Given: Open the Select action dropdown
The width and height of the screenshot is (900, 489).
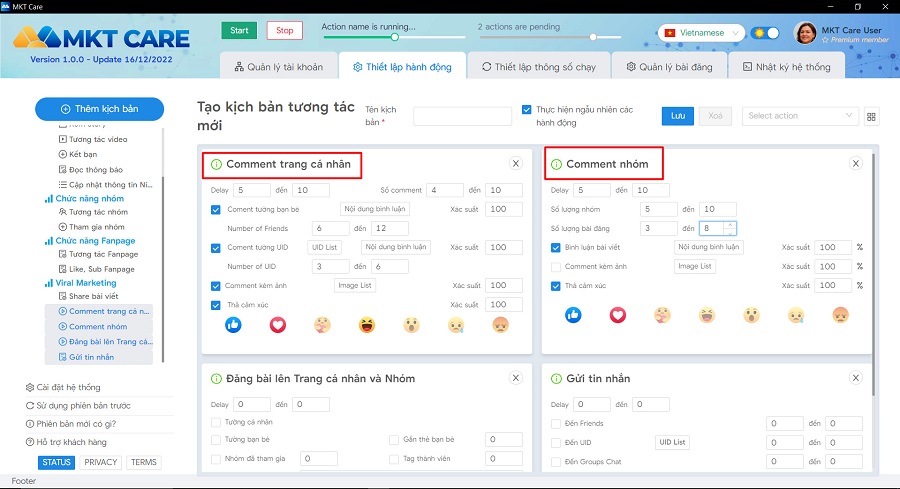Looking at the screenshot, I should pos(800,116).
